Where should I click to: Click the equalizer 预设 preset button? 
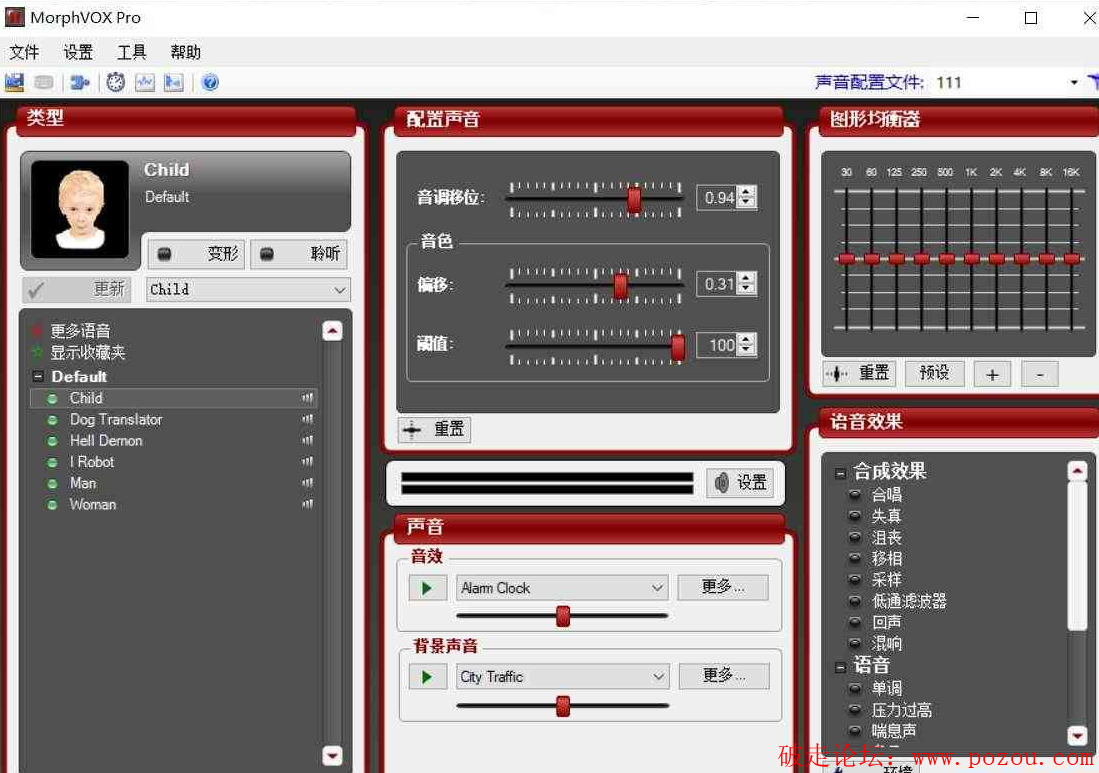pyautogui.click(x=934, y=374)
